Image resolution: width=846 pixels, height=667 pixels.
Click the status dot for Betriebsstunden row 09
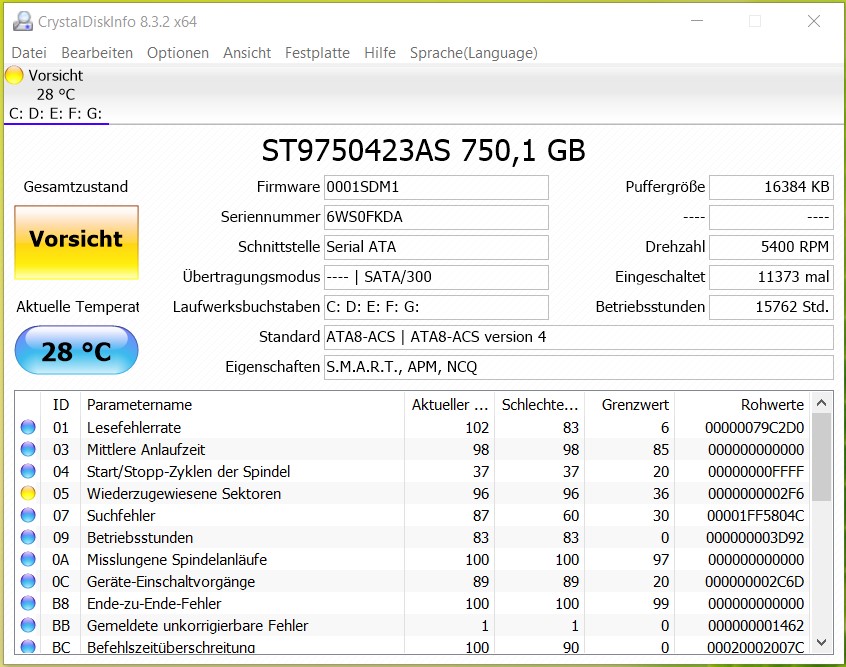[28, 537]
